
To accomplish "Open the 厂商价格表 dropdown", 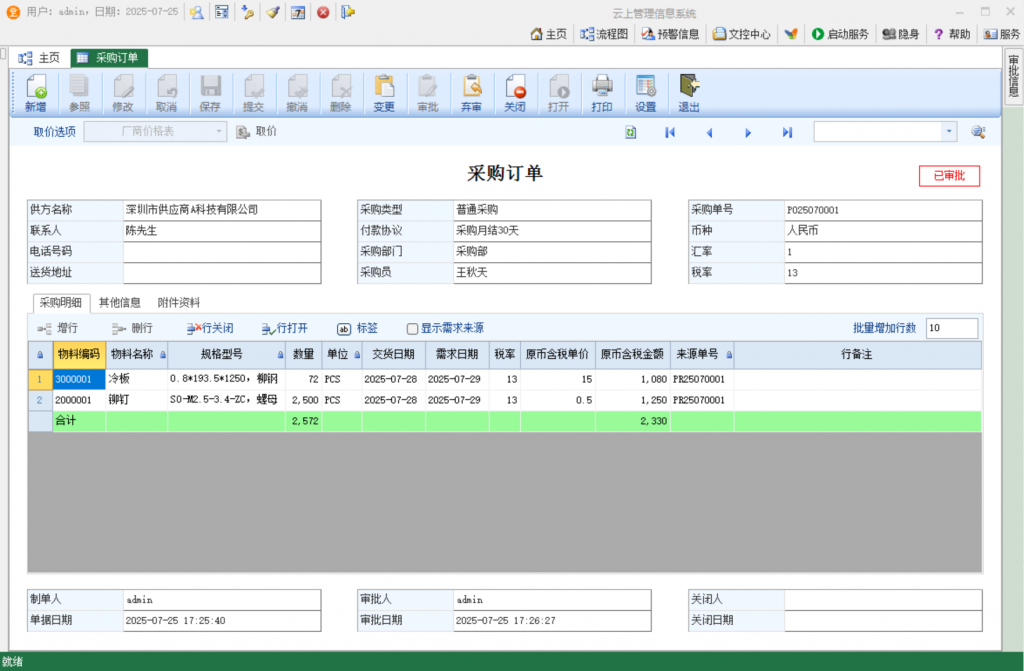I will [155, 131].
